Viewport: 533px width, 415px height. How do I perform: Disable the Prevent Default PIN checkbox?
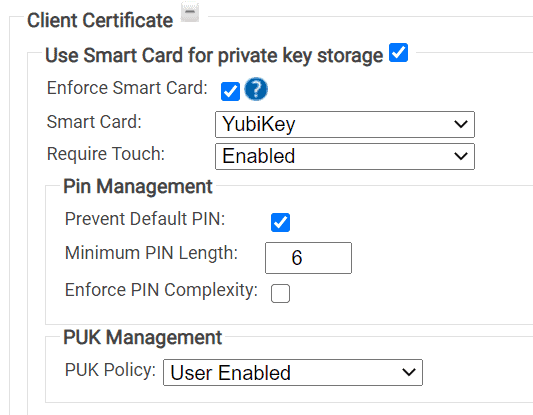click(x=280, y=222)
